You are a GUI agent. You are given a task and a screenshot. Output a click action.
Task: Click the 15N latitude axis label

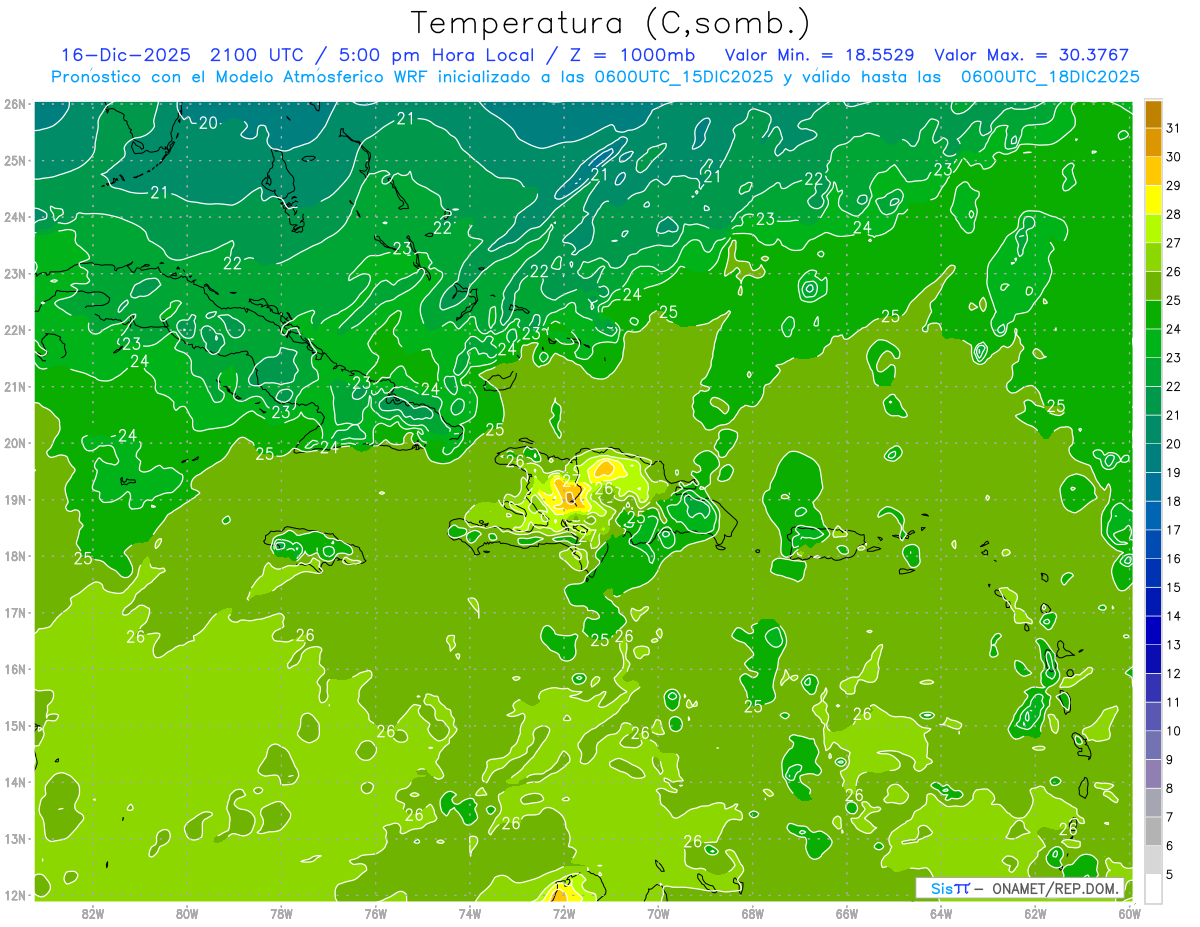pyautogui.click(x=14, y=726)
